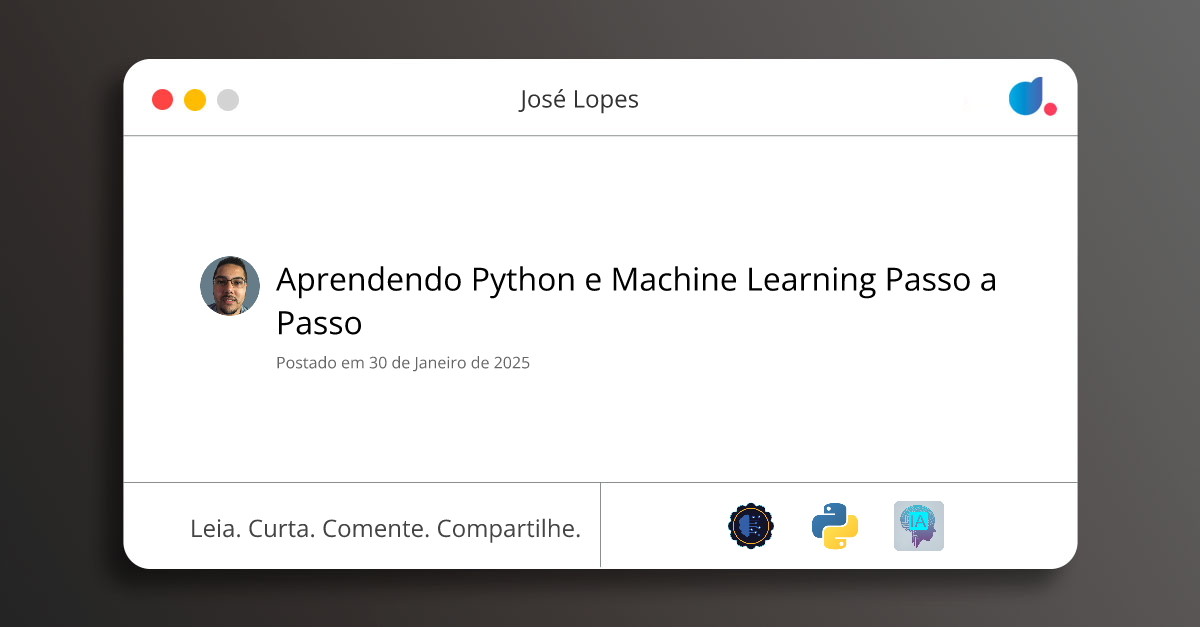Expand the header bar showing José Lopes
The image size is (1200, 628).
pos(600,99)
